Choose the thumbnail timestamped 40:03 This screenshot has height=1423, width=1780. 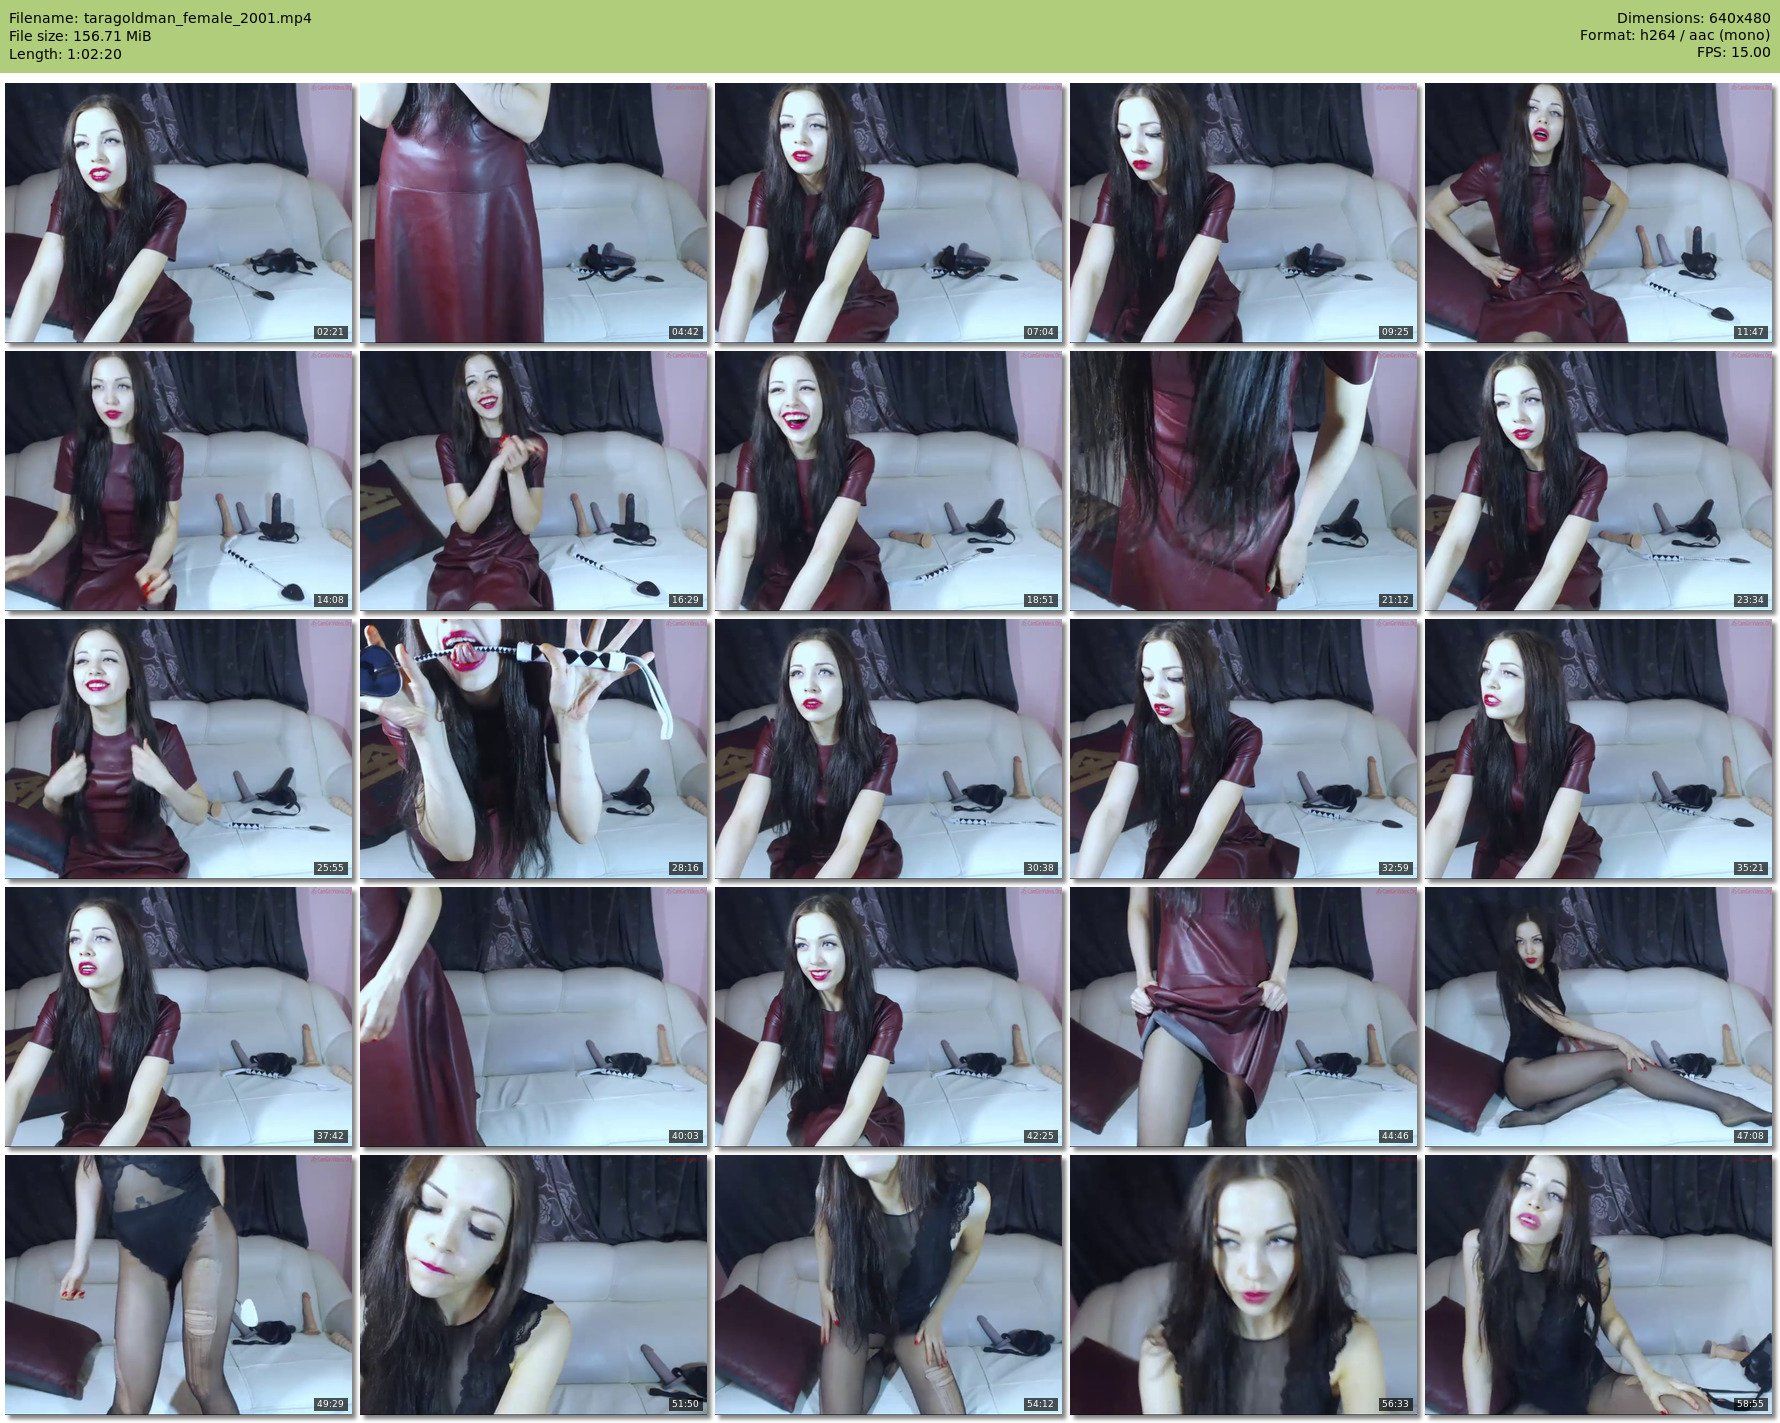click(x=534, y=1017)
